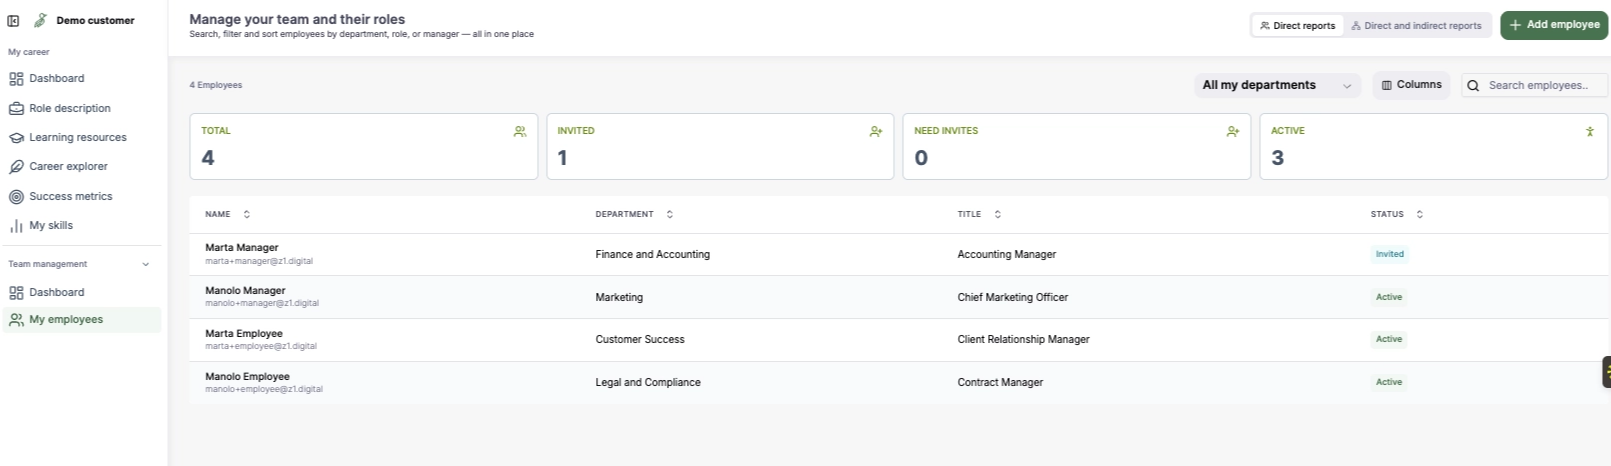
Task: Click the Finance and Accounting cell
Action: (652, 254)
